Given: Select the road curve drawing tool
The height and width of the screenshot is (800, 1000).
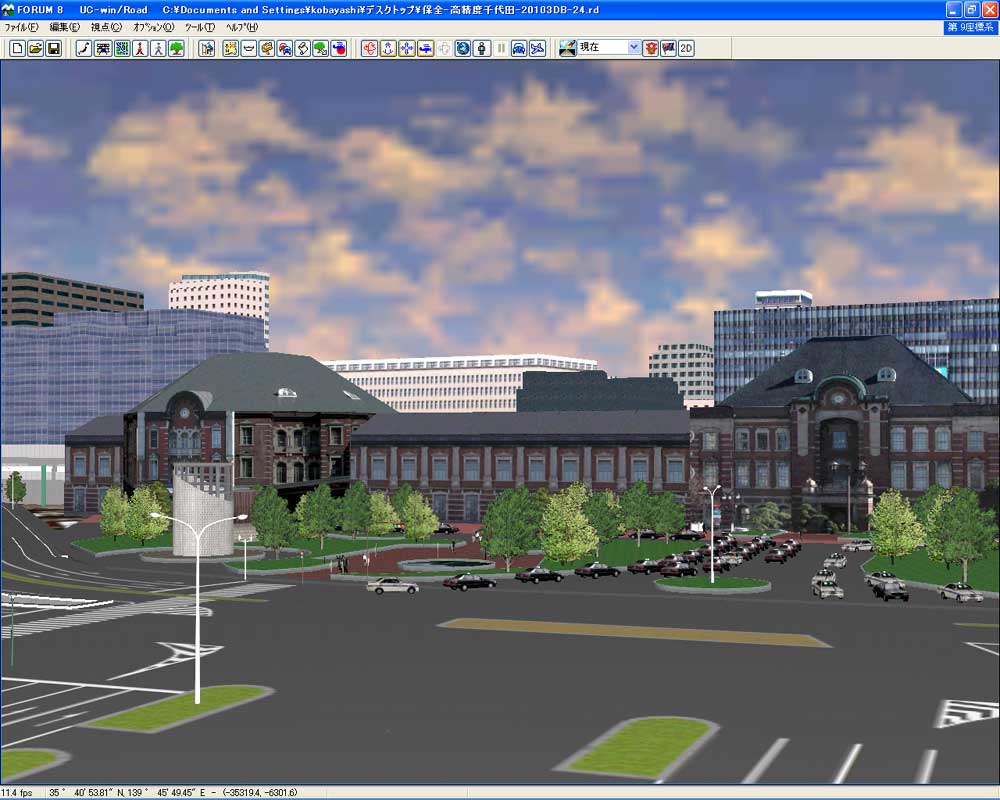Looking at the screenshot, I should [x=84, y=48].
